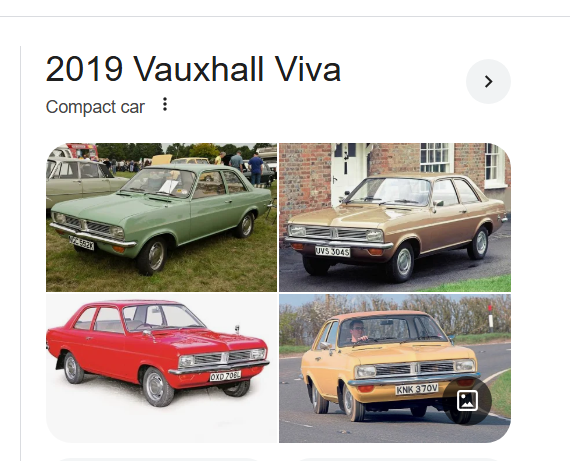Open the green Vauxhall Viva photo
This screenshot has width=570, height=461.
(161, 217)
